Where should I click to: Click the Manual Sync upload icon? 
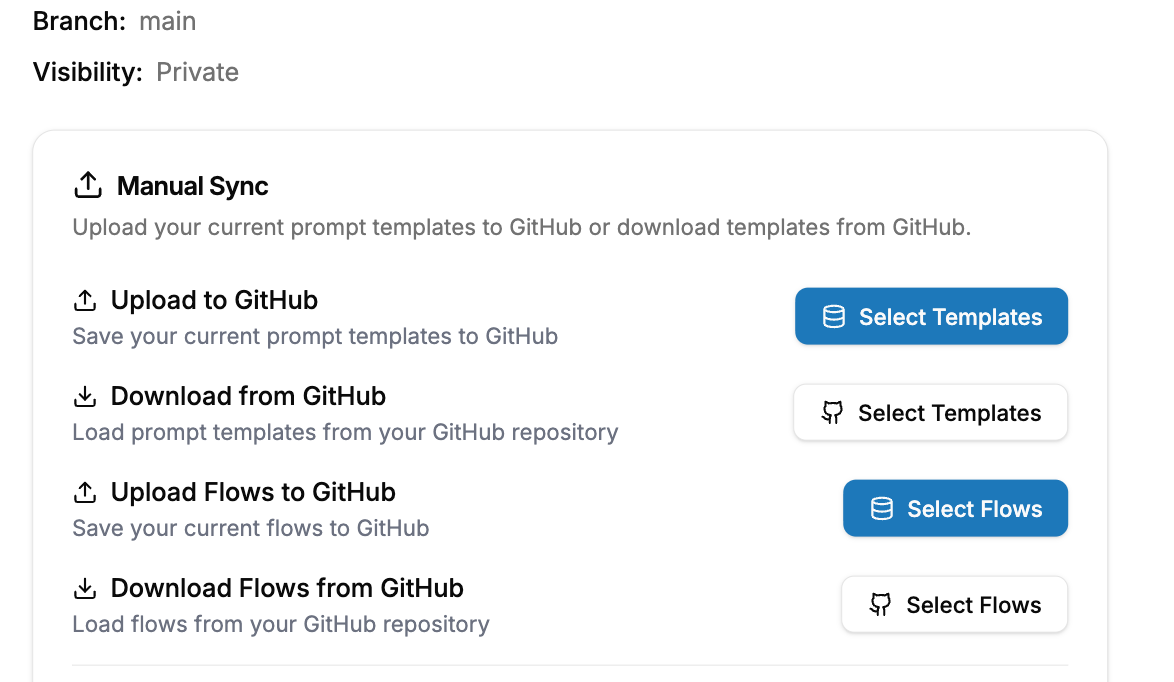coord(88,186)
